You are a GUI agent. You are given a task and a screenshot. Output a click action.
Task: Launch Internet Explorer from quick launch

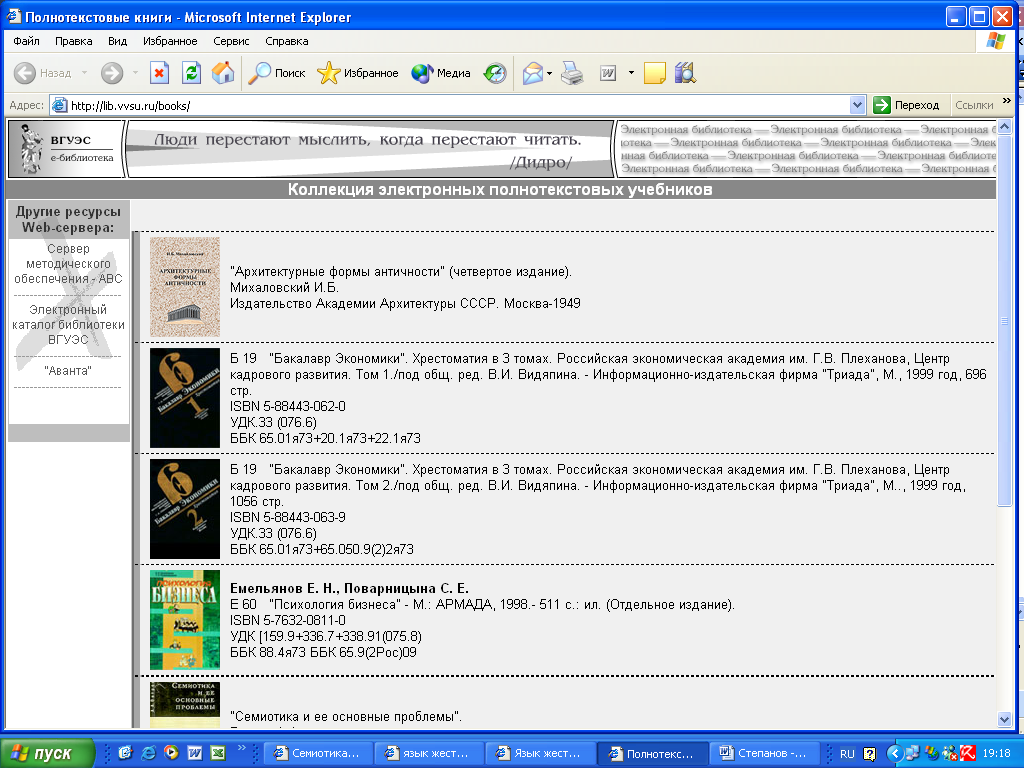pos(148,753)
